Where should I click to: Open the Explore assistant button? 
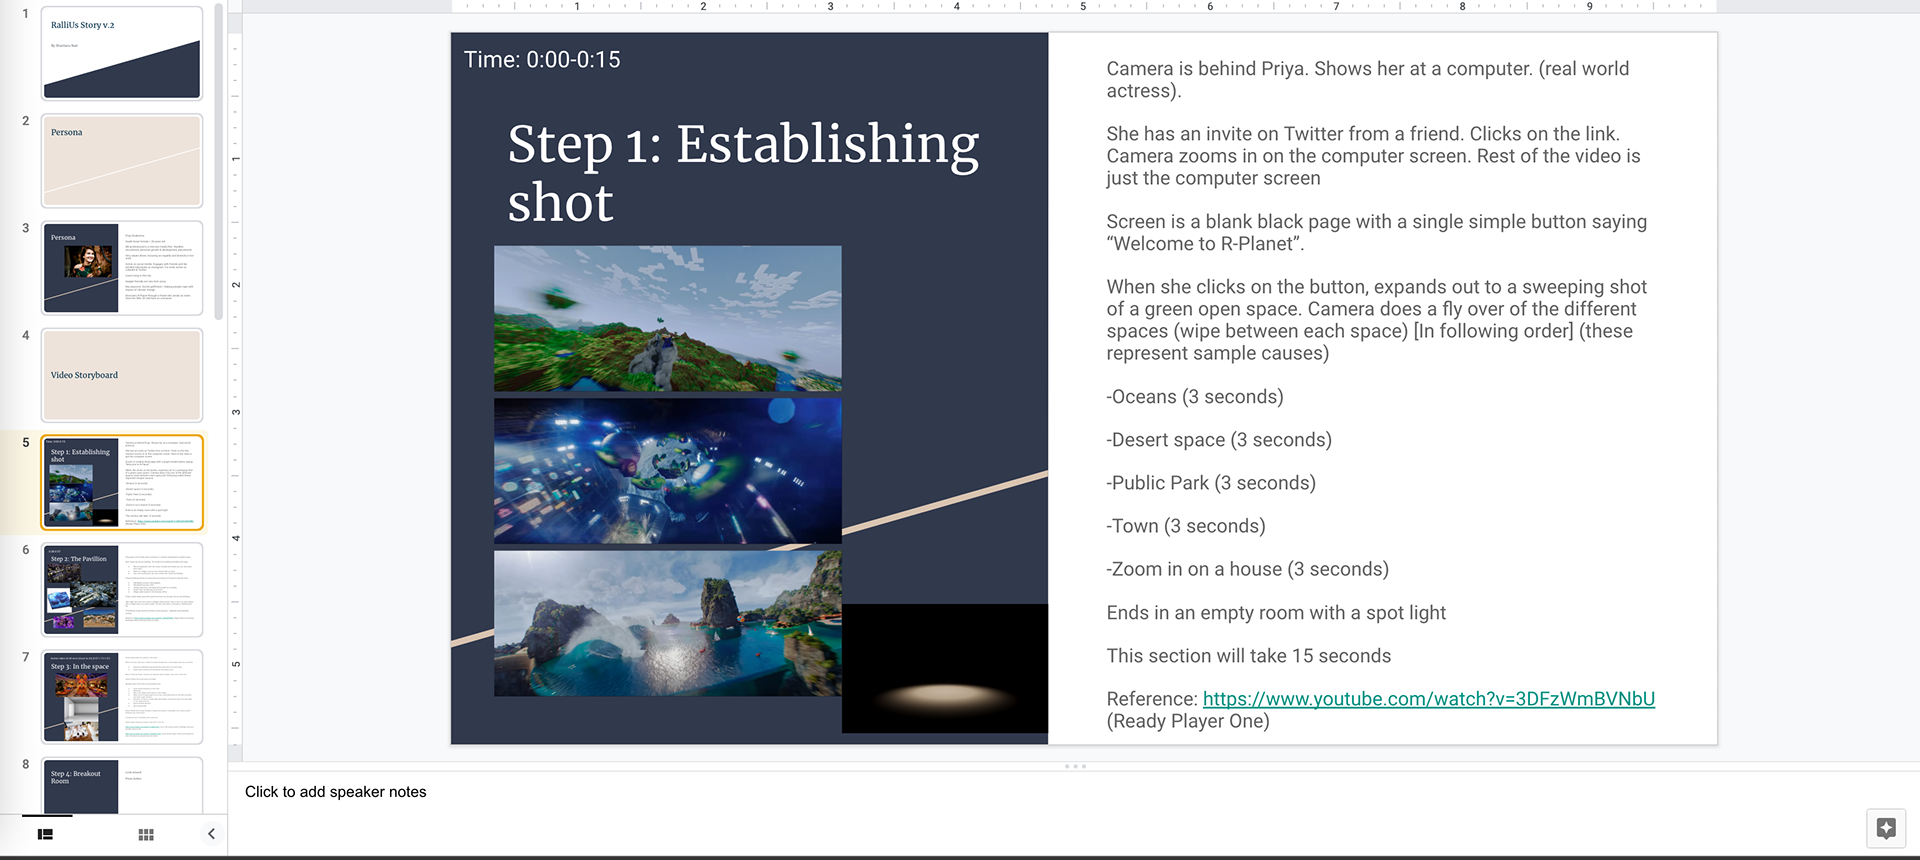click(x=1886, y=828)
